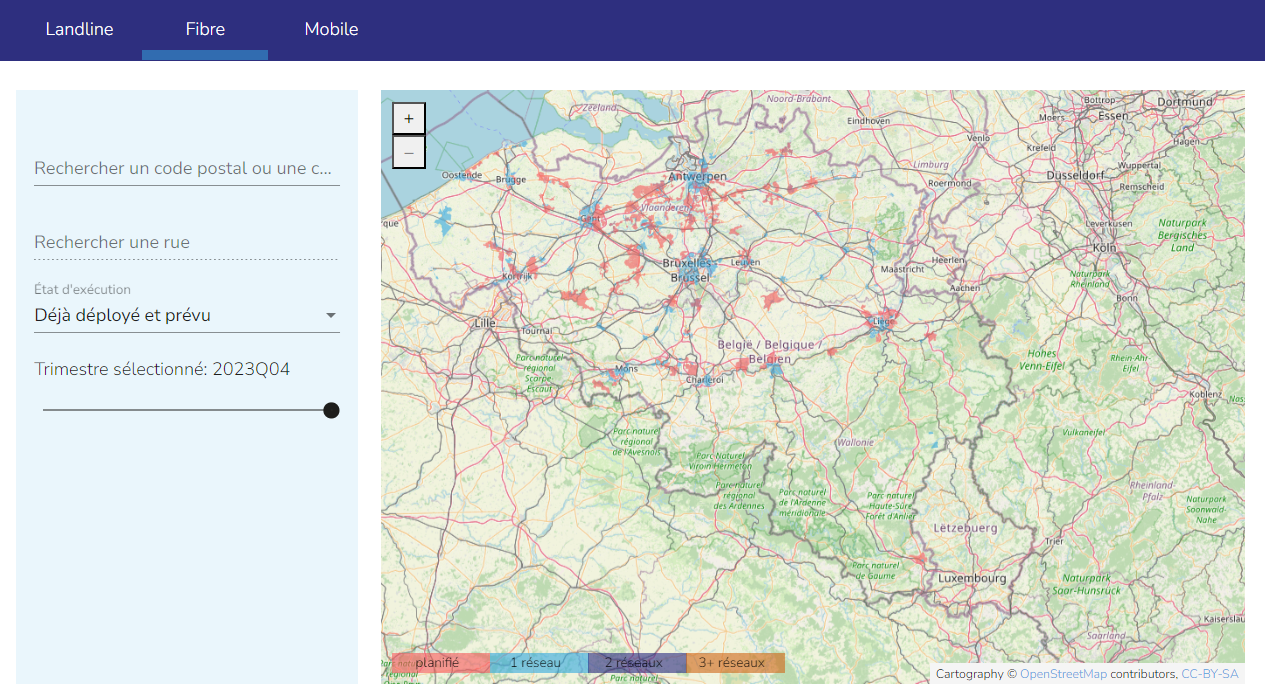
Task: Click the purple 2 réseaux legend swatch
Action: click(x=636, y=663)
